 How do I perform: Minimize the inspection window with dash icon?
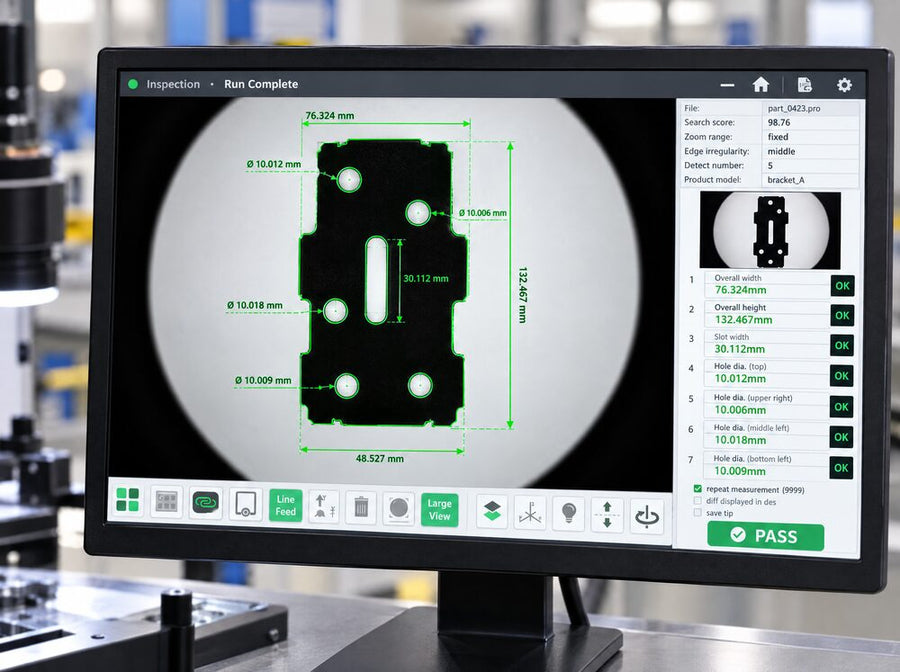click(x=727, y=86)
